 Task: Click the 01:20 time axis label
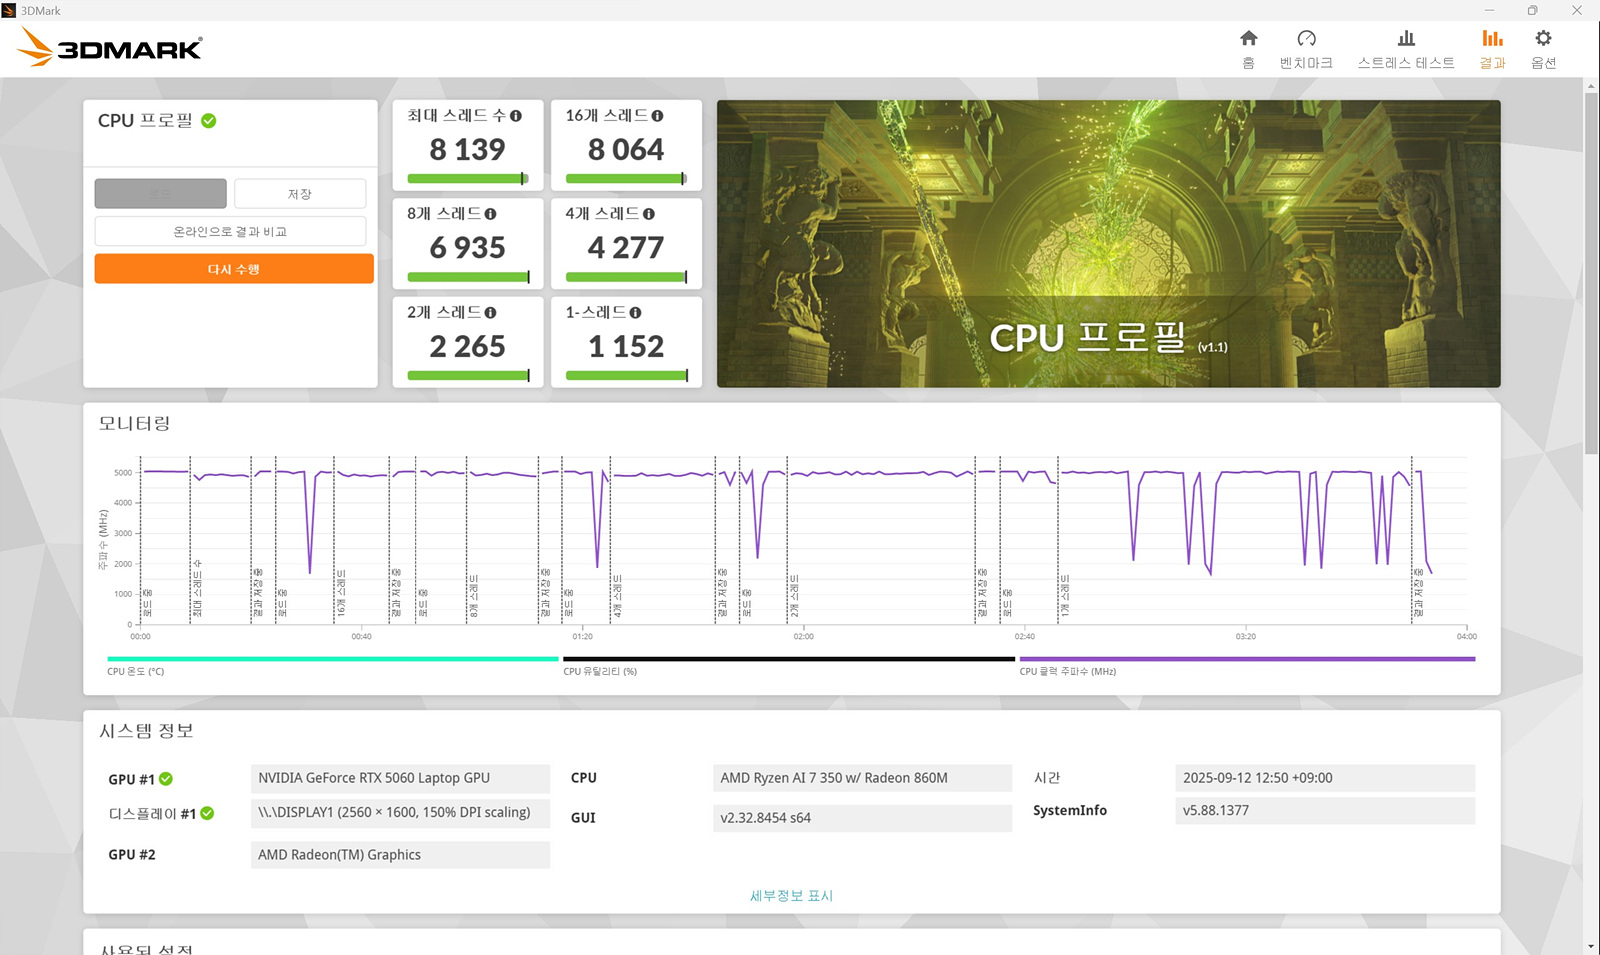583,637
